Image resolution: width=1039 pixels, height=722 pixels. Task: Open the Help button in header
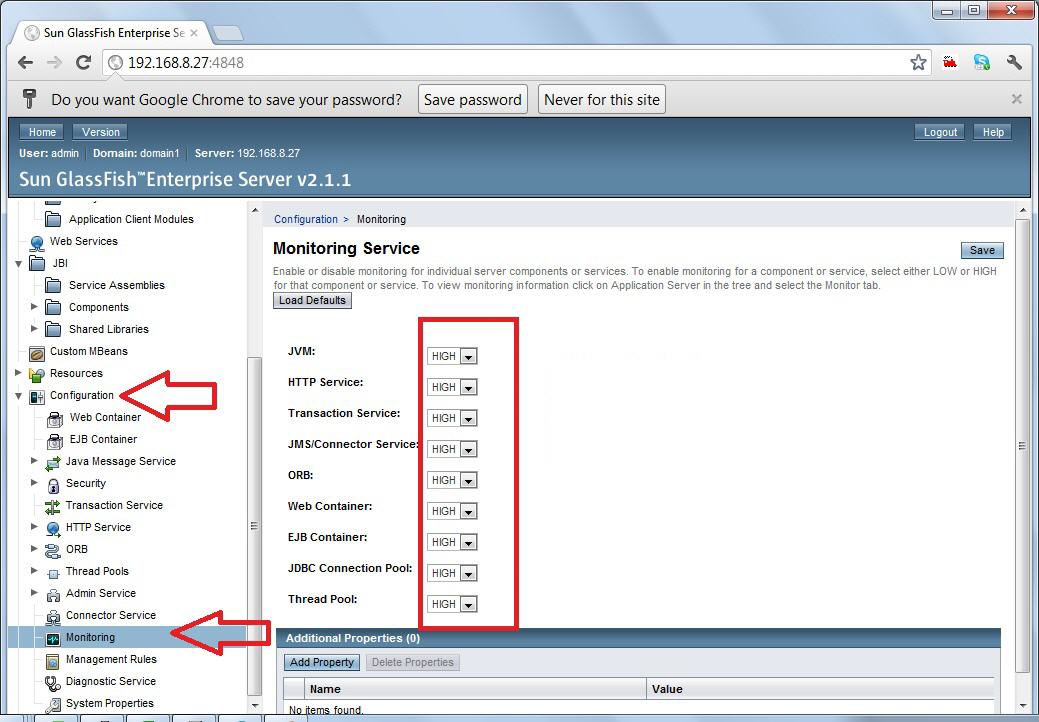point(993,132)
